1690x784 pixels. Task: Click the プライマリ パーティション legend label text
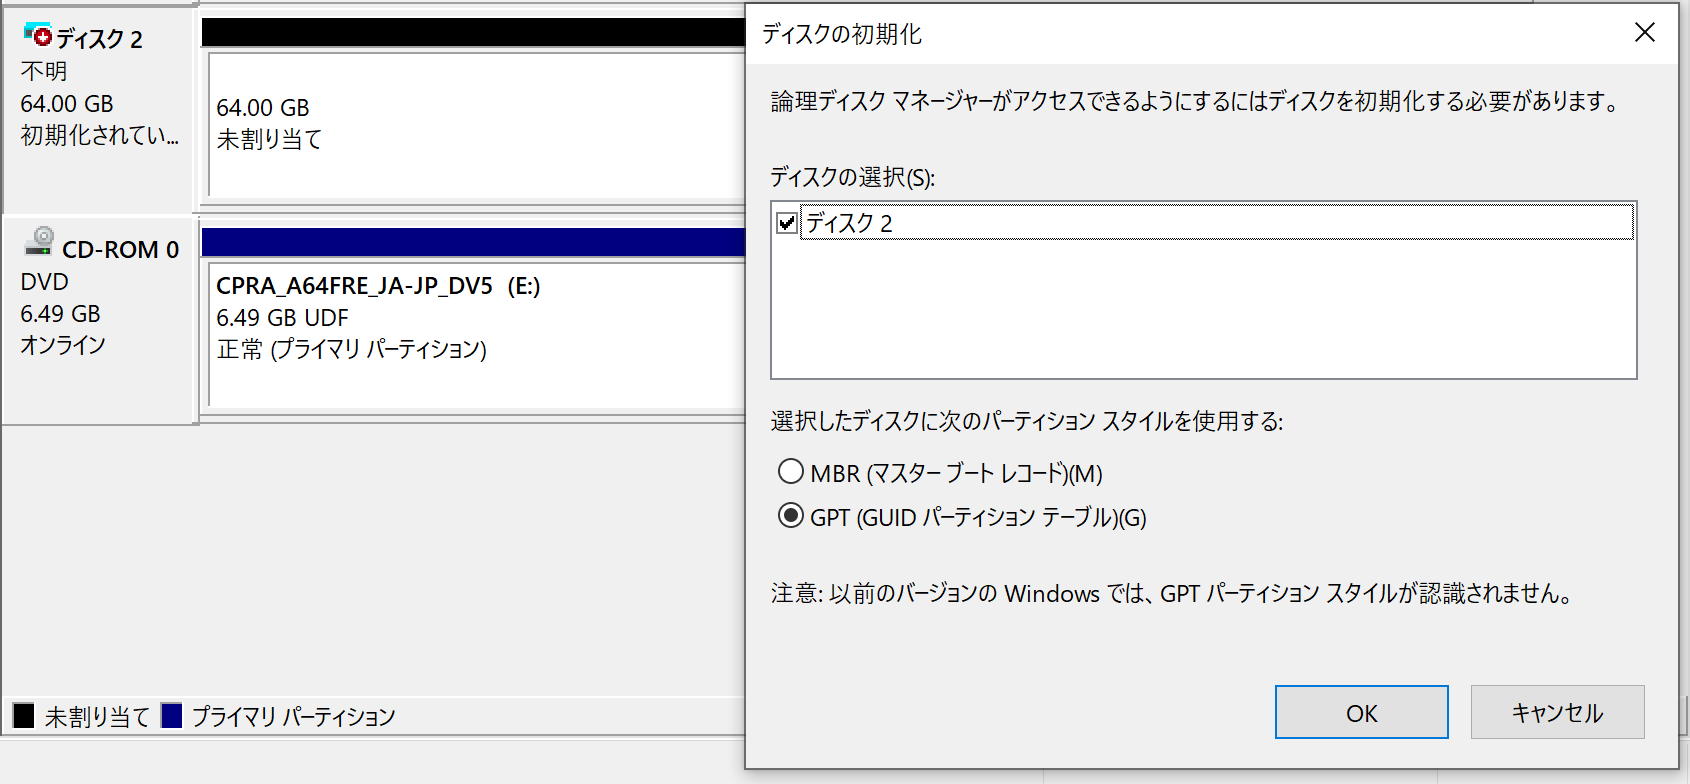tap(293, 717)
